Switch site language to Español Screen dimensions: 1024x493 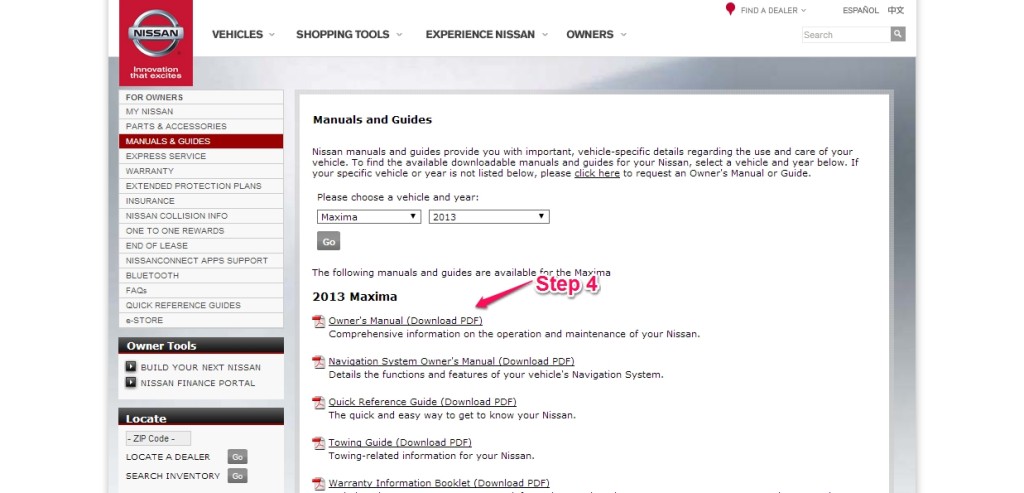point(861,10)
